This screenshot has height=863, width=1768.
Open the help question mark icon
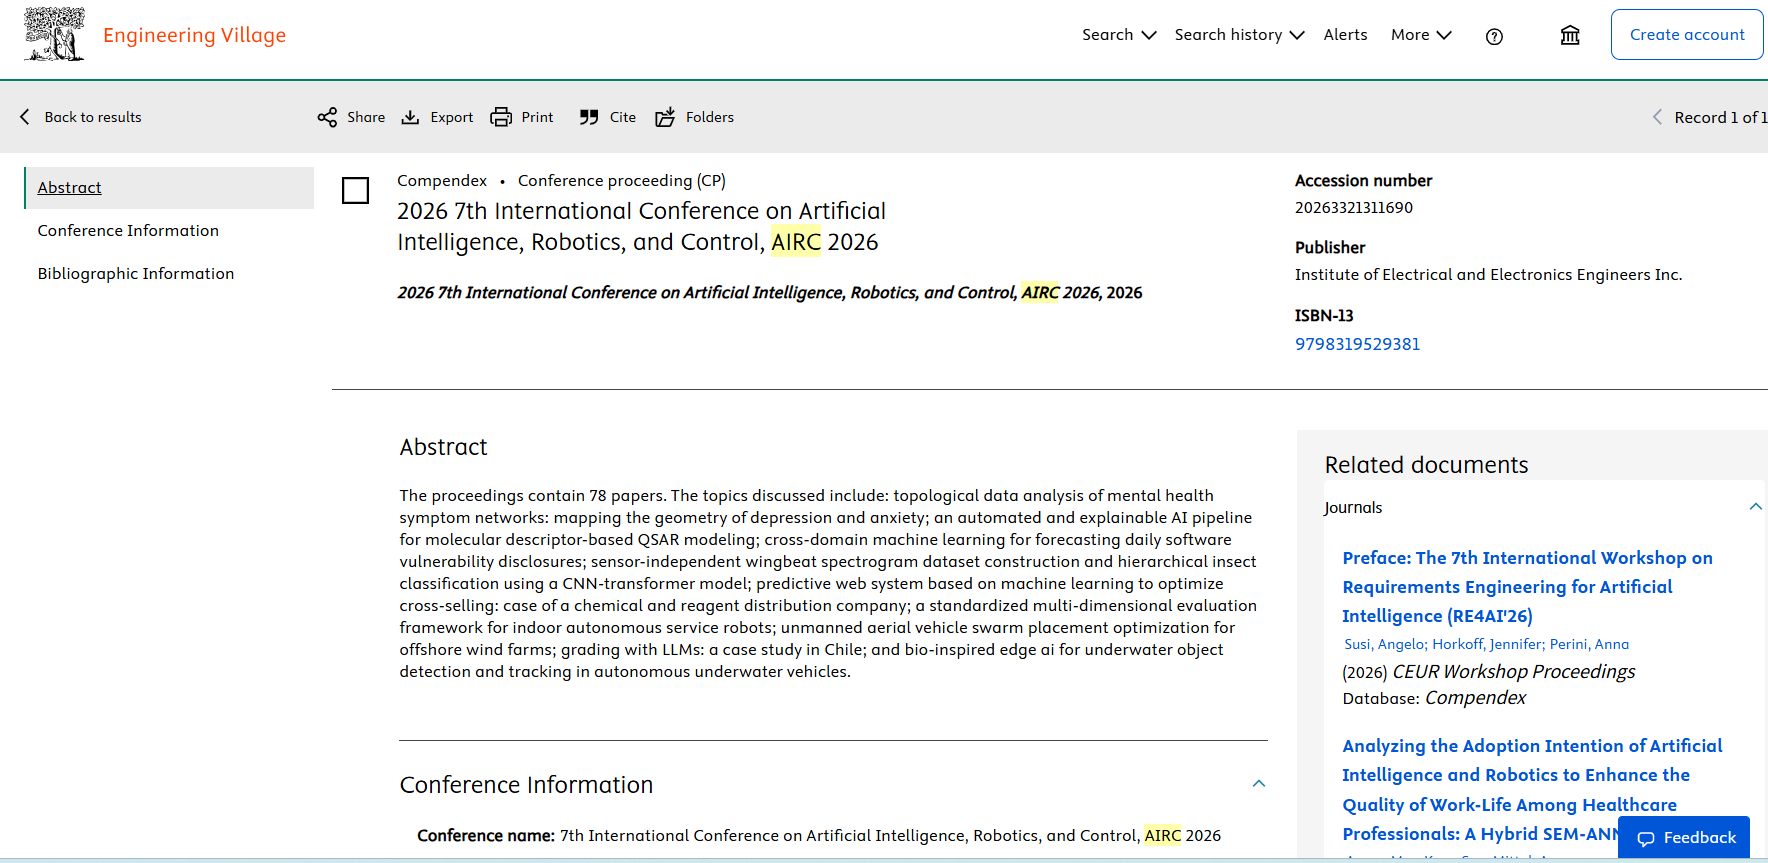coord(1494,36)
